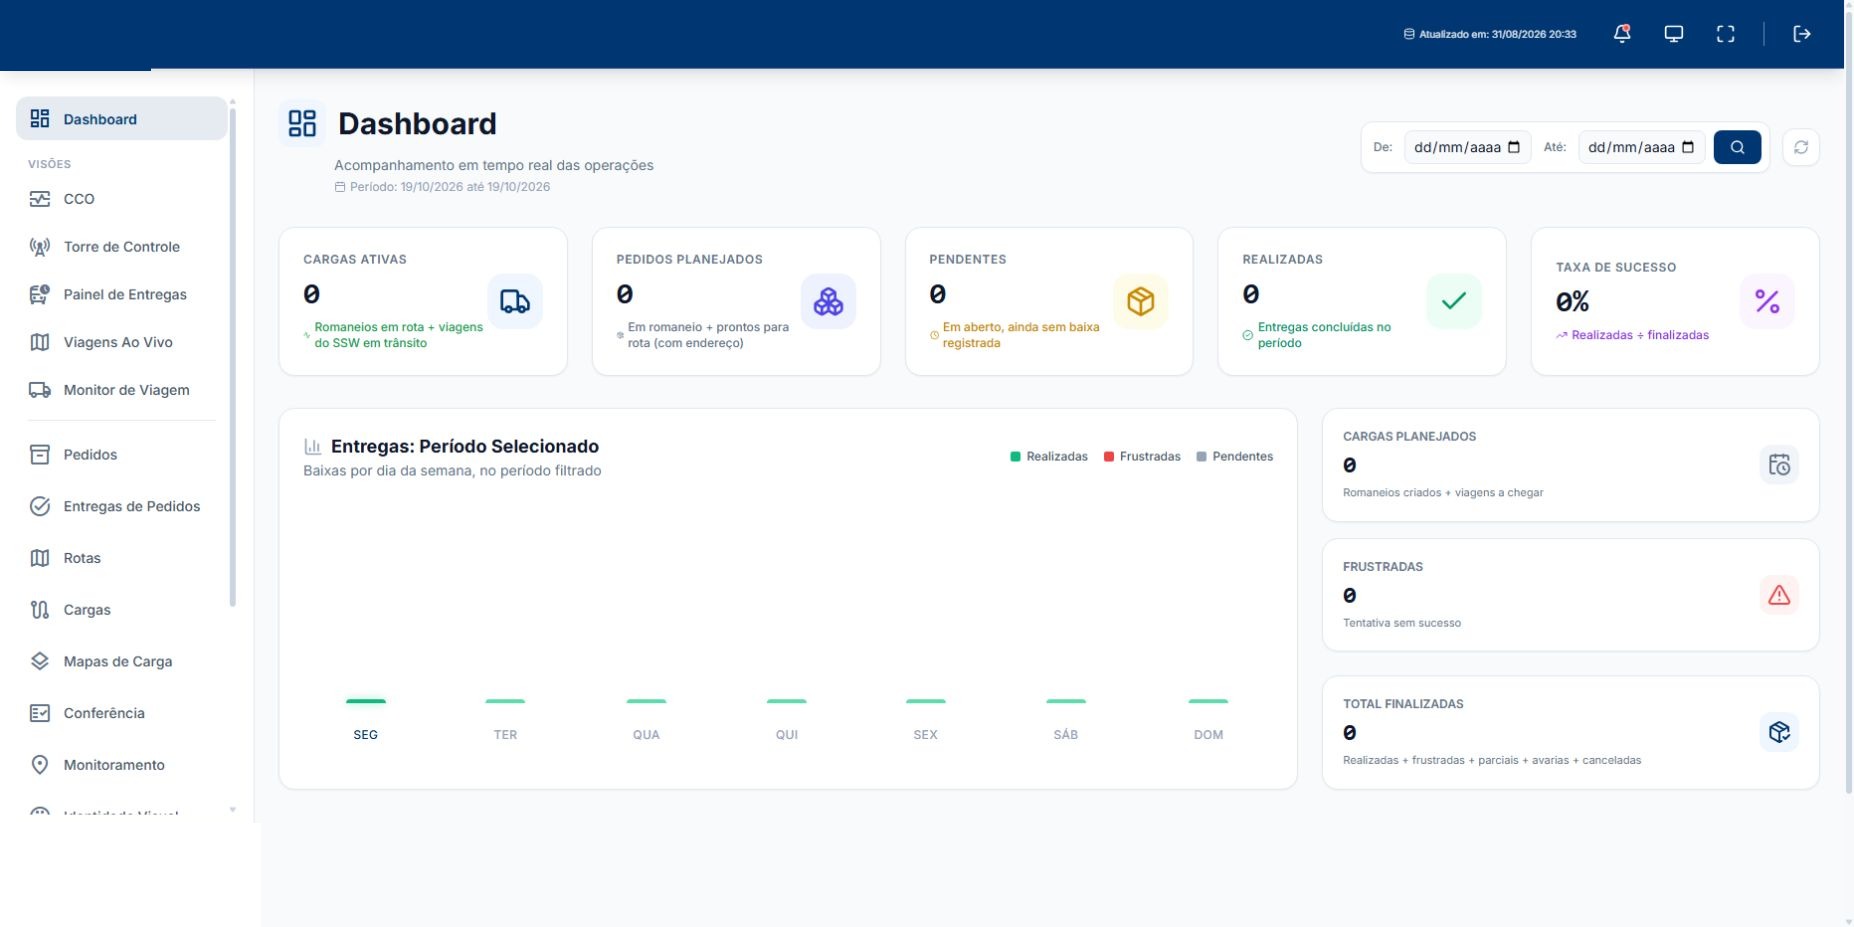The width and height of the screenshot is (1854, 927).
Task: Click the sidebar scrollbar
Action: 233,356
